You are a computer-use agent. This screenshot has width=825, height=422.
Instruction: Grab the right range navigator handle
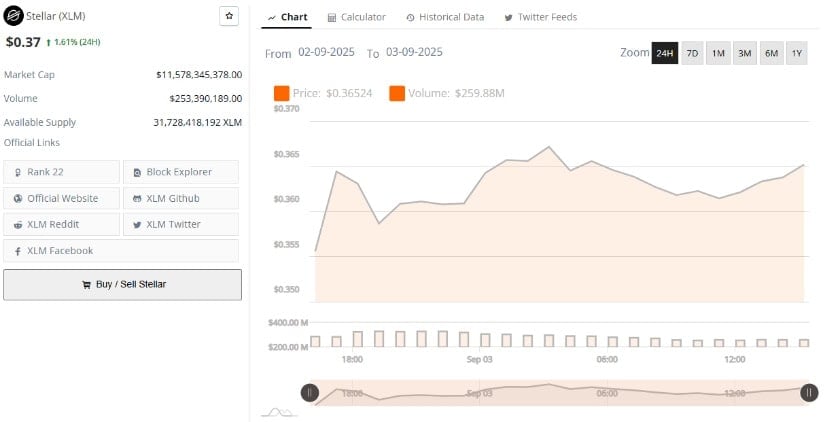(809, 393)
